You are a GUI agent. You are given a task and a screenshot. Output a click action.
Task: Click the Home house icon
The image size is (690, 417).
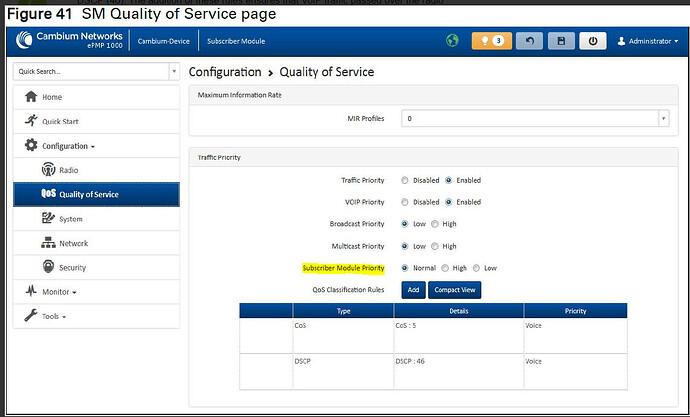point(31,96)
